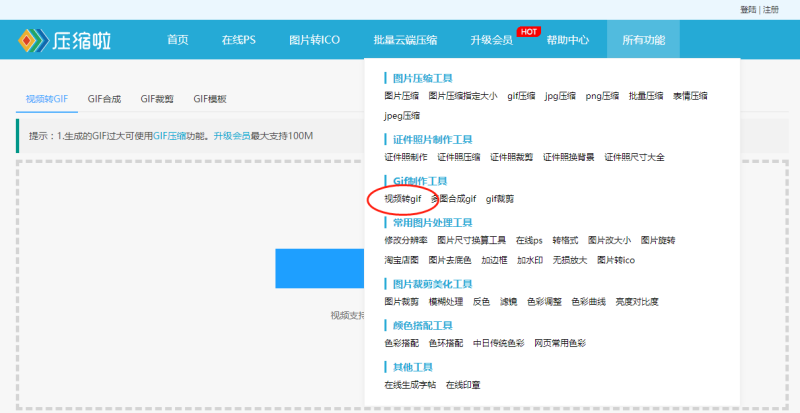Open 图片改大小 tool
This screenshot has width=800, height=413.
(610, 240)
